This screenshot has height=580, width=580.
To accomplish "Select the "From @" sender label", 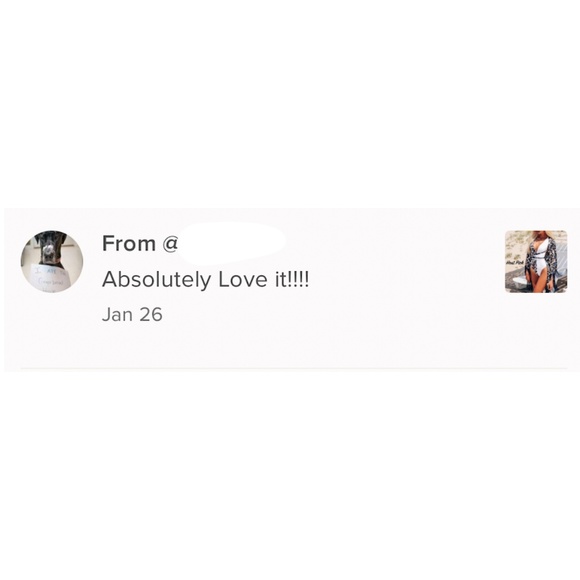I will tap(140, 243).
